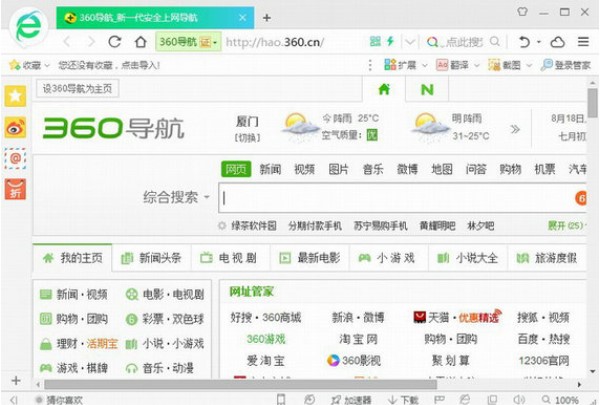
Task: Reload the page with refresh icon
Action: pos(115,41)
